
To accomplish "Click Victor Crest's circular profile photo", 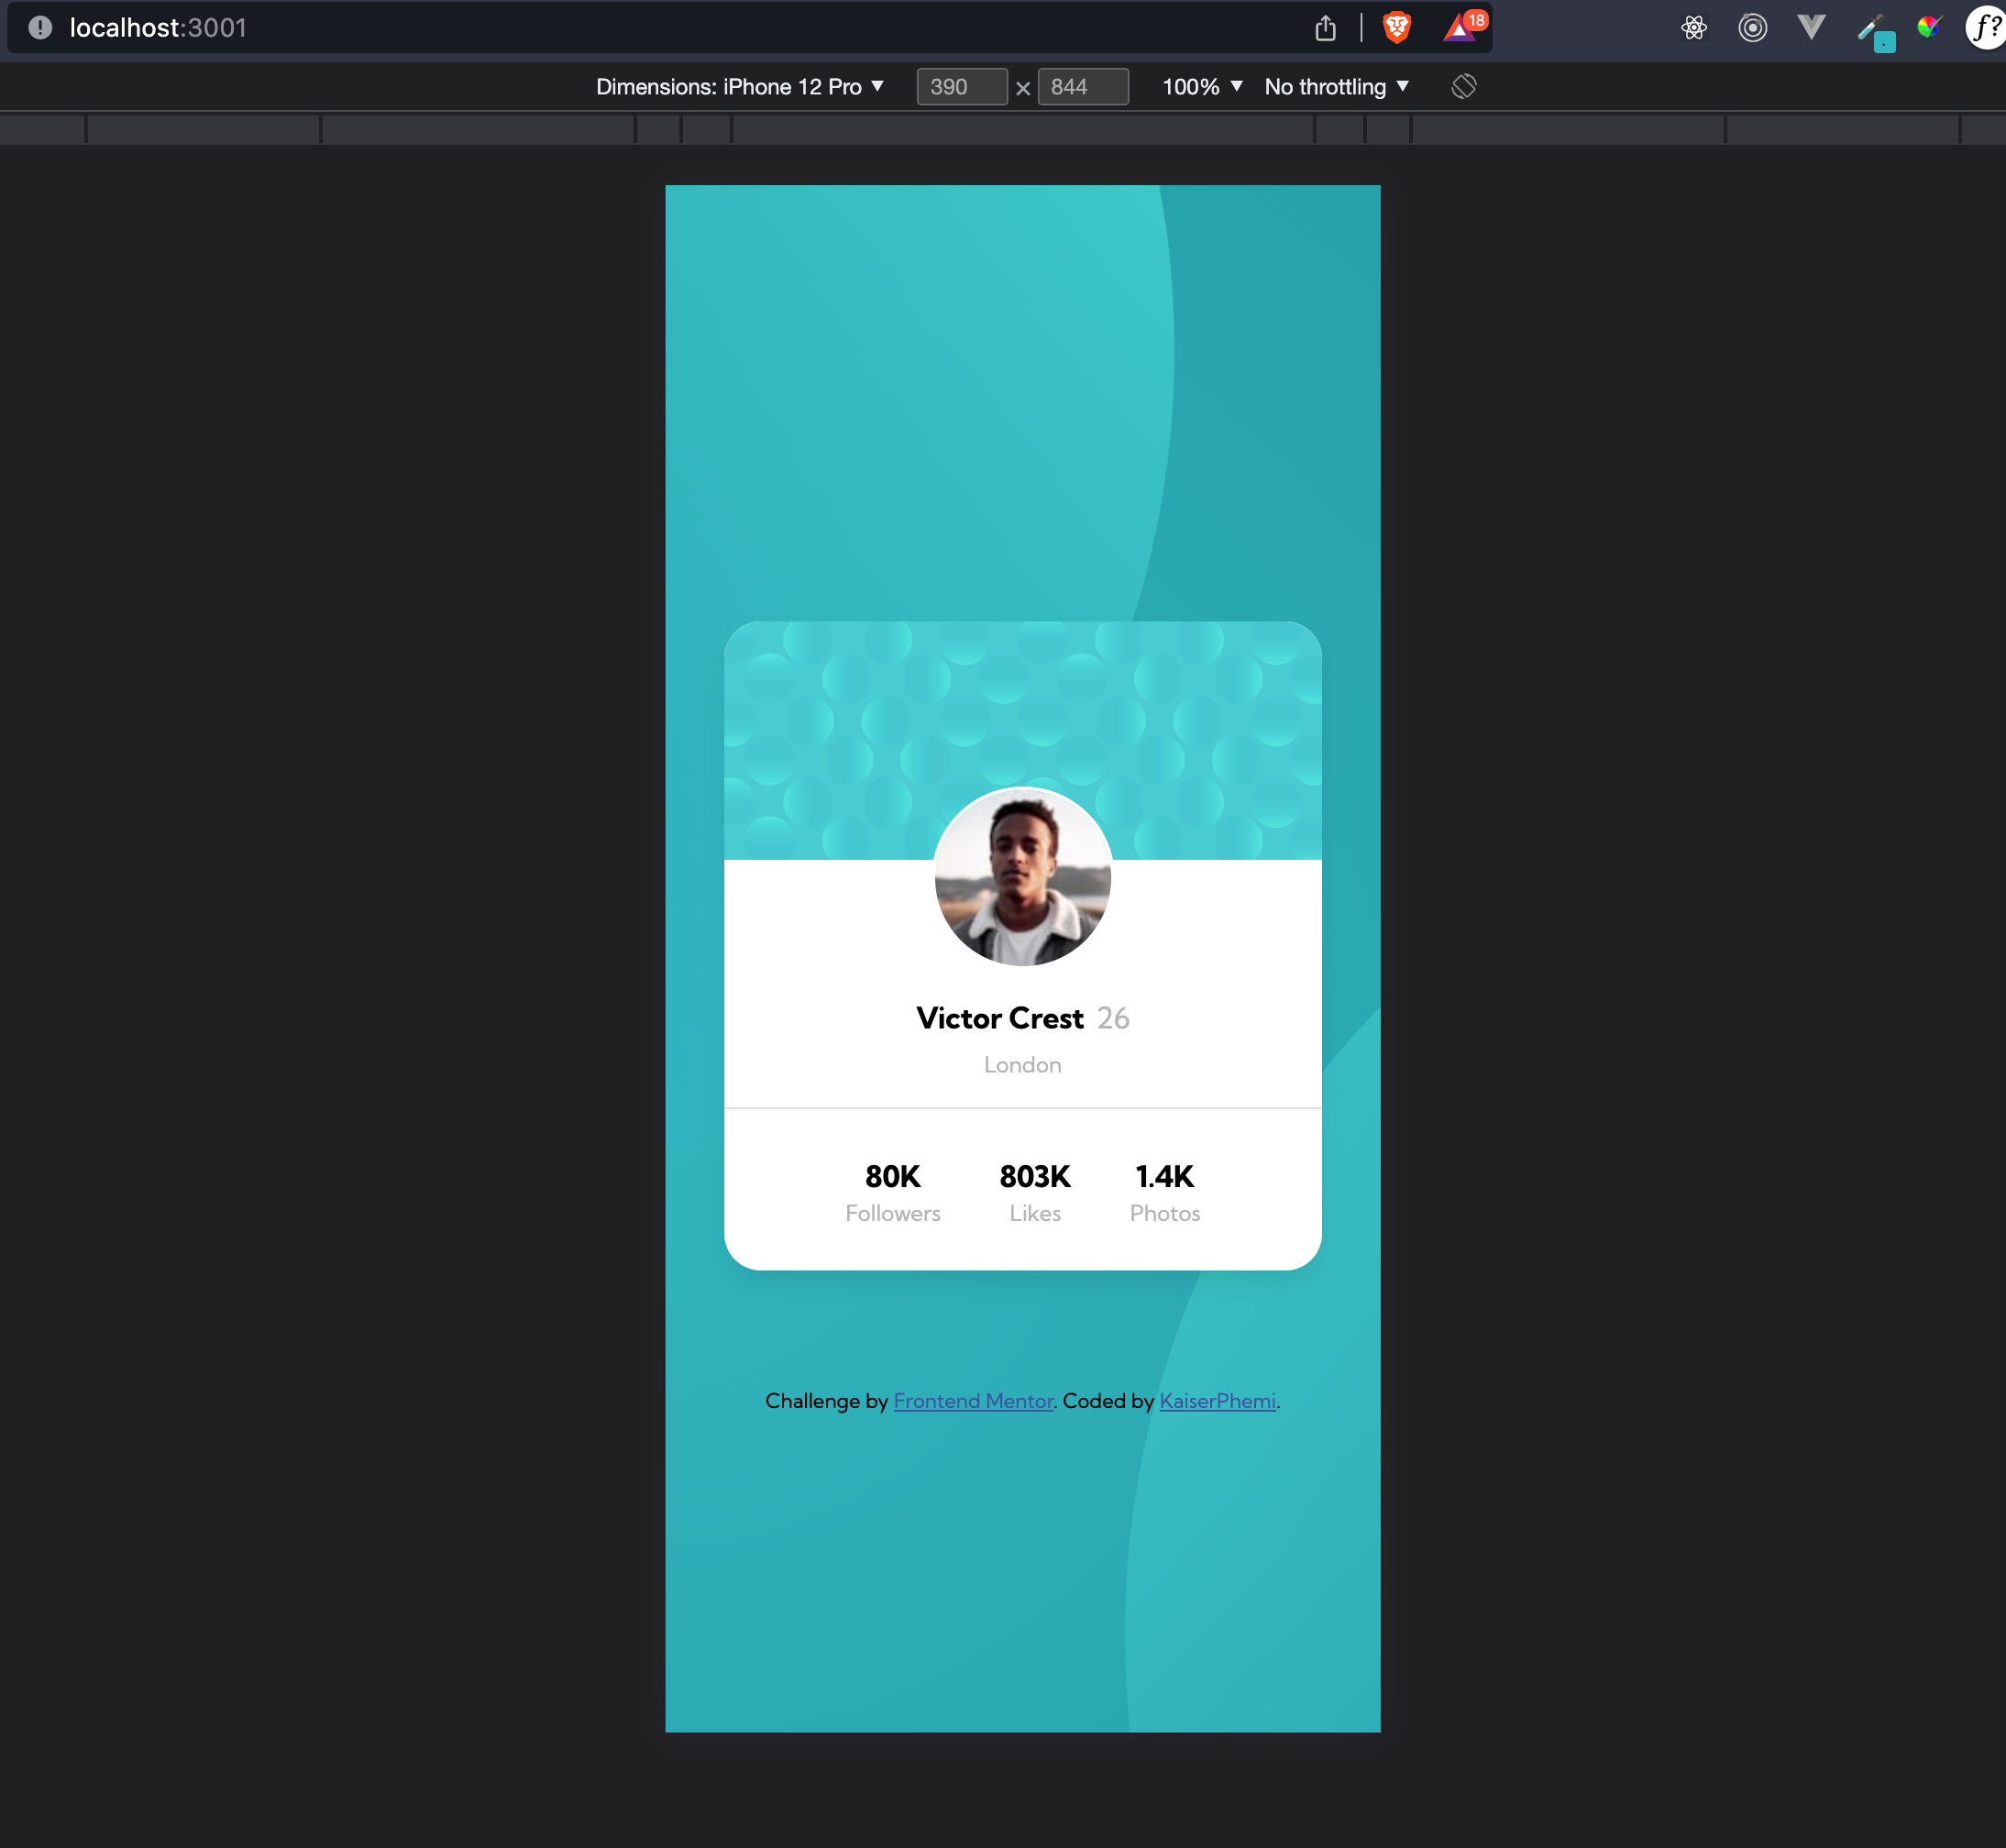I will (x=1021, y=877).
